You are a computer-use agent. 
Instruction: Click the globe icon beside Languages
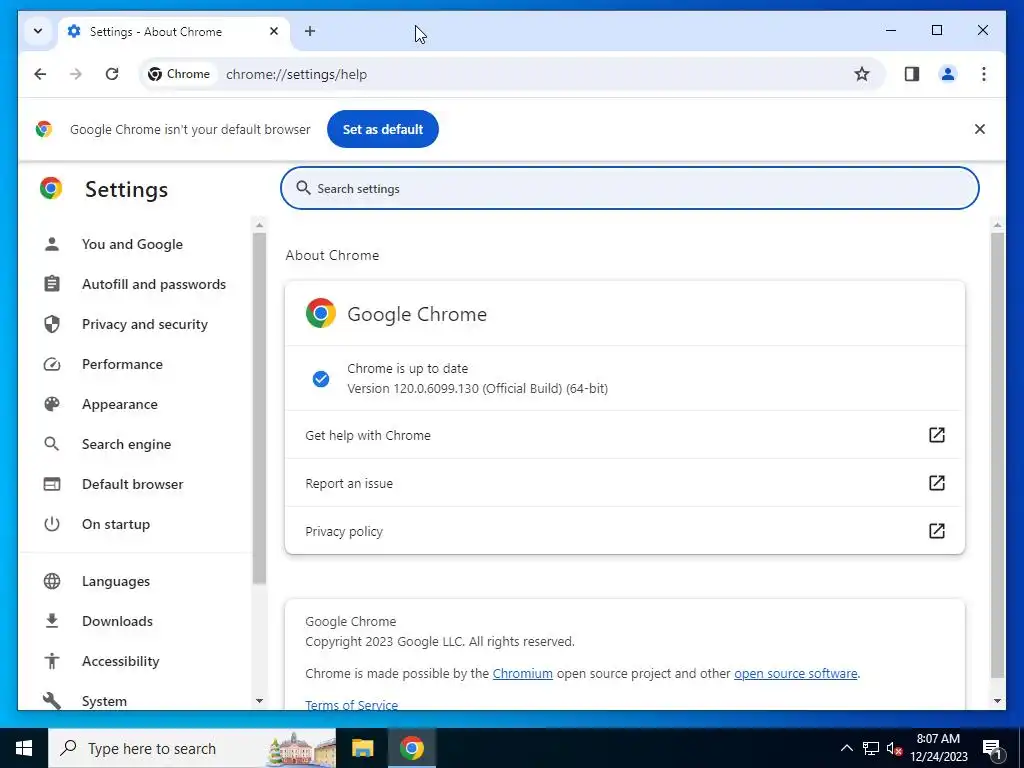pyautogui.click(x=52, y=581)
